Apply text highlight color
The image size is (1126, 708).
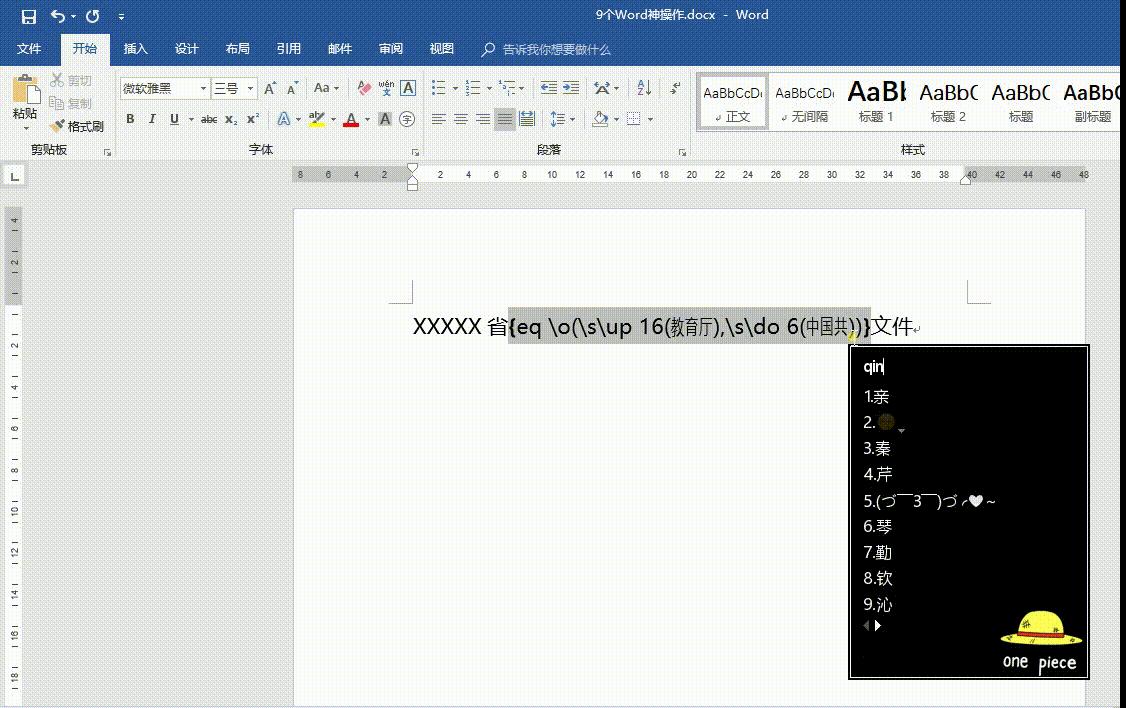318,118
